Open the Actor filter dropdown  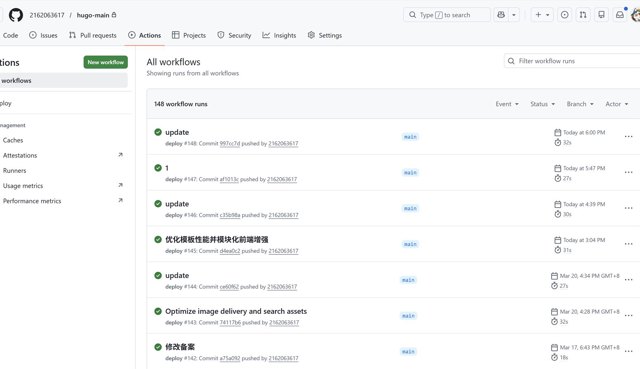617,104
